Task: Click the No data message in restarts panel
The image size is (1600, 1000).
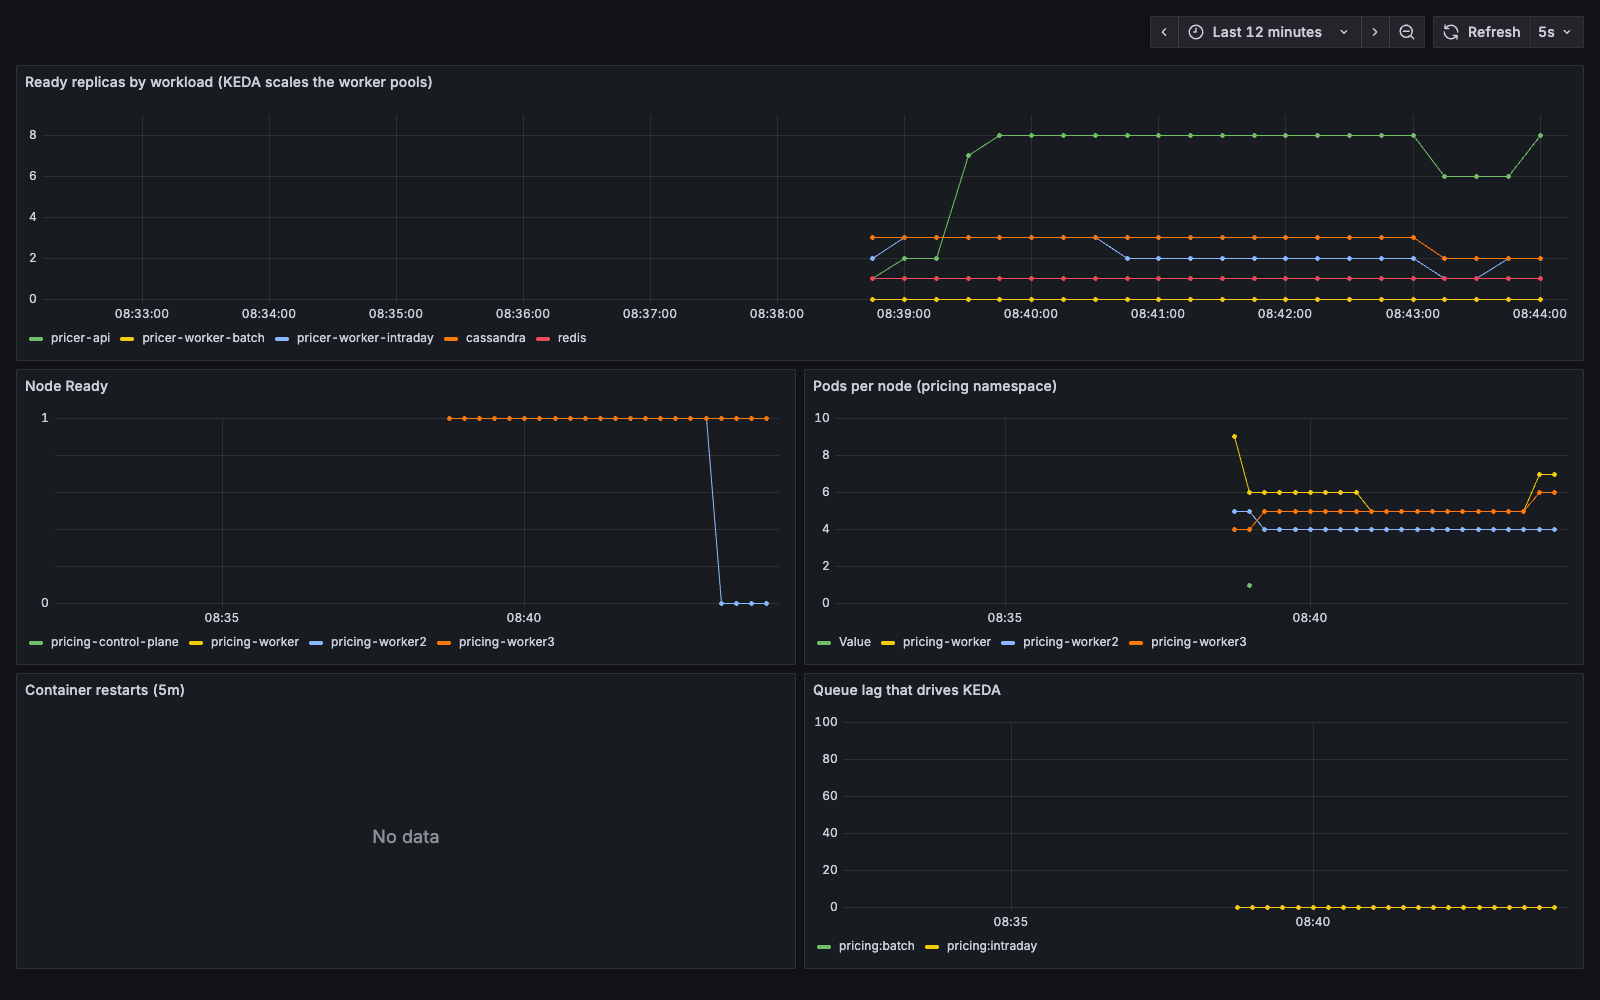Action: point(406,837)
